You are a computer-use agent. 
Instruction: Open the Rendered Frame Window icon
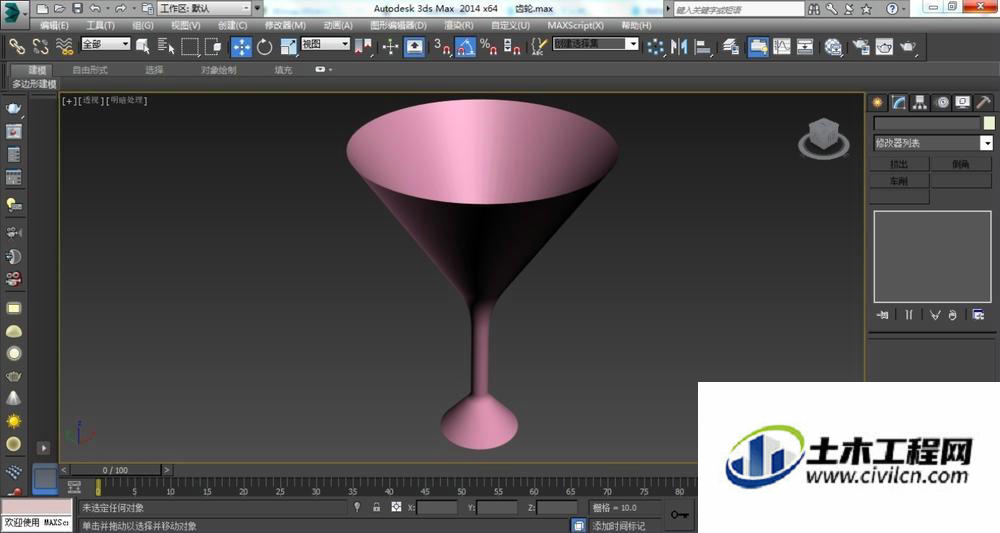click(884, 47)
